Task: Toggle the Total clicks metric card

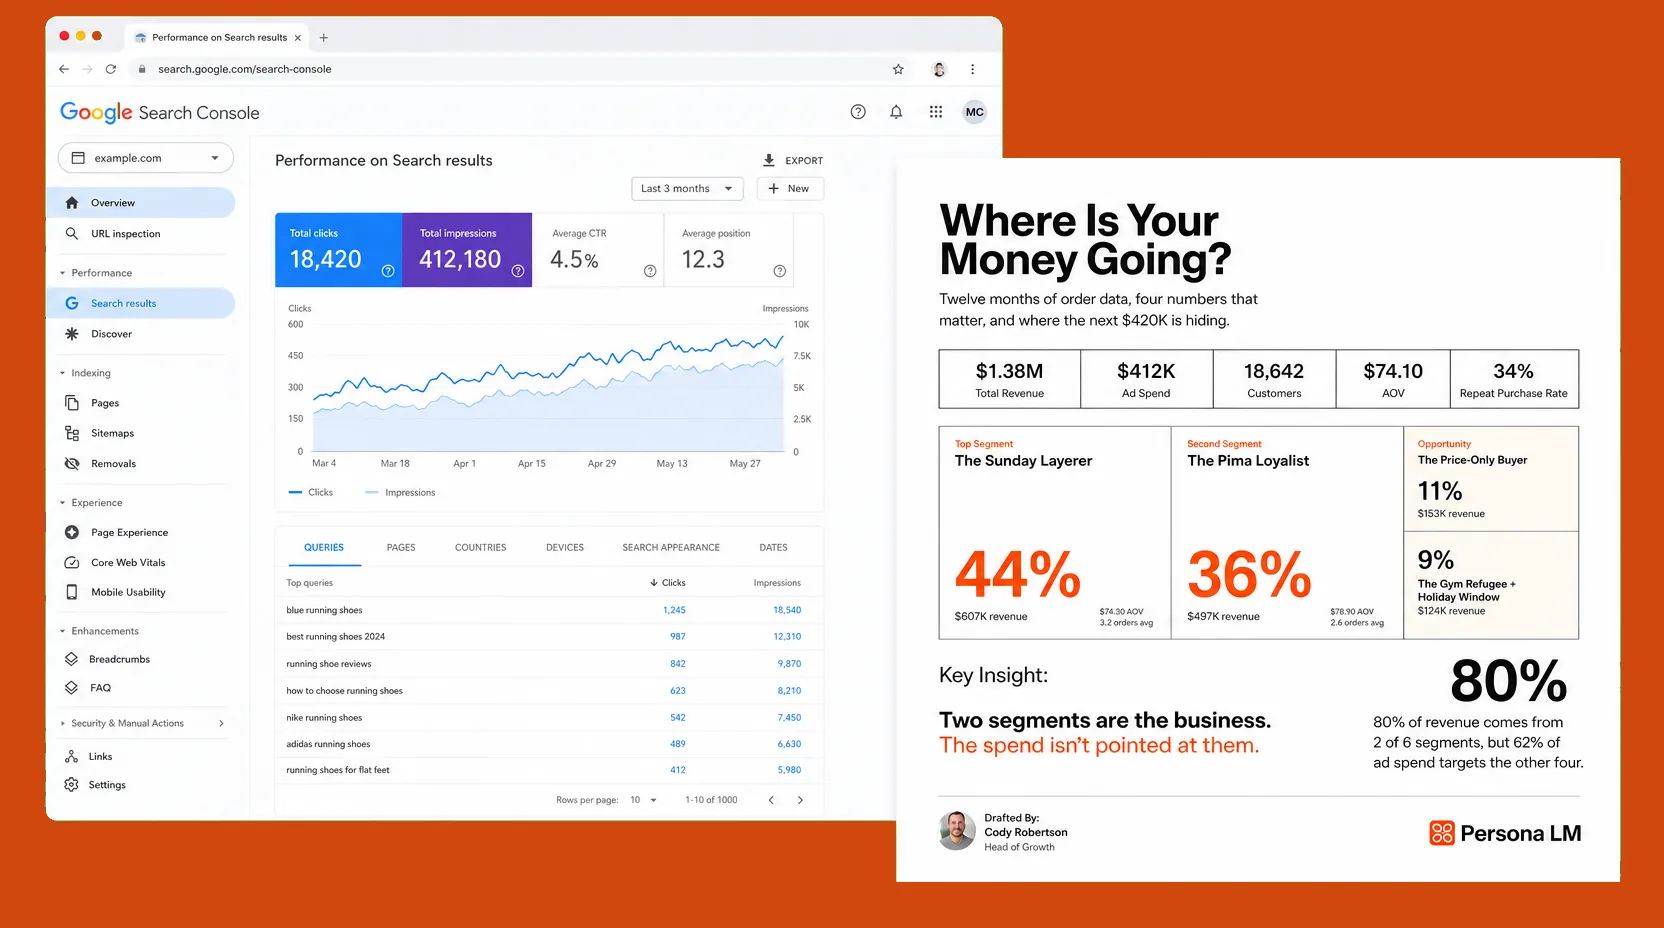Action: tap(339, 250)
